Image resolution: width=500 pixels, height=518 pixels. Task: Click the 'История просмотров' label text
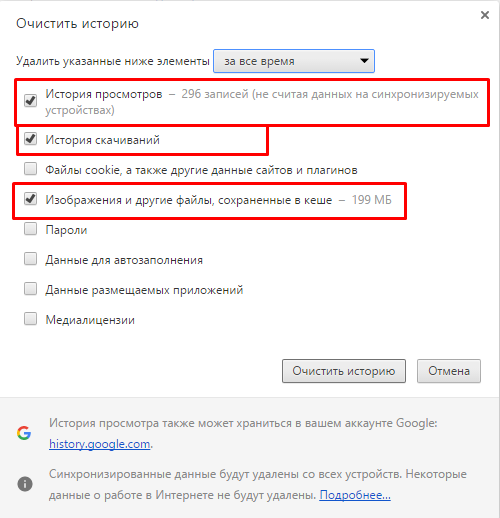(104, 94)
